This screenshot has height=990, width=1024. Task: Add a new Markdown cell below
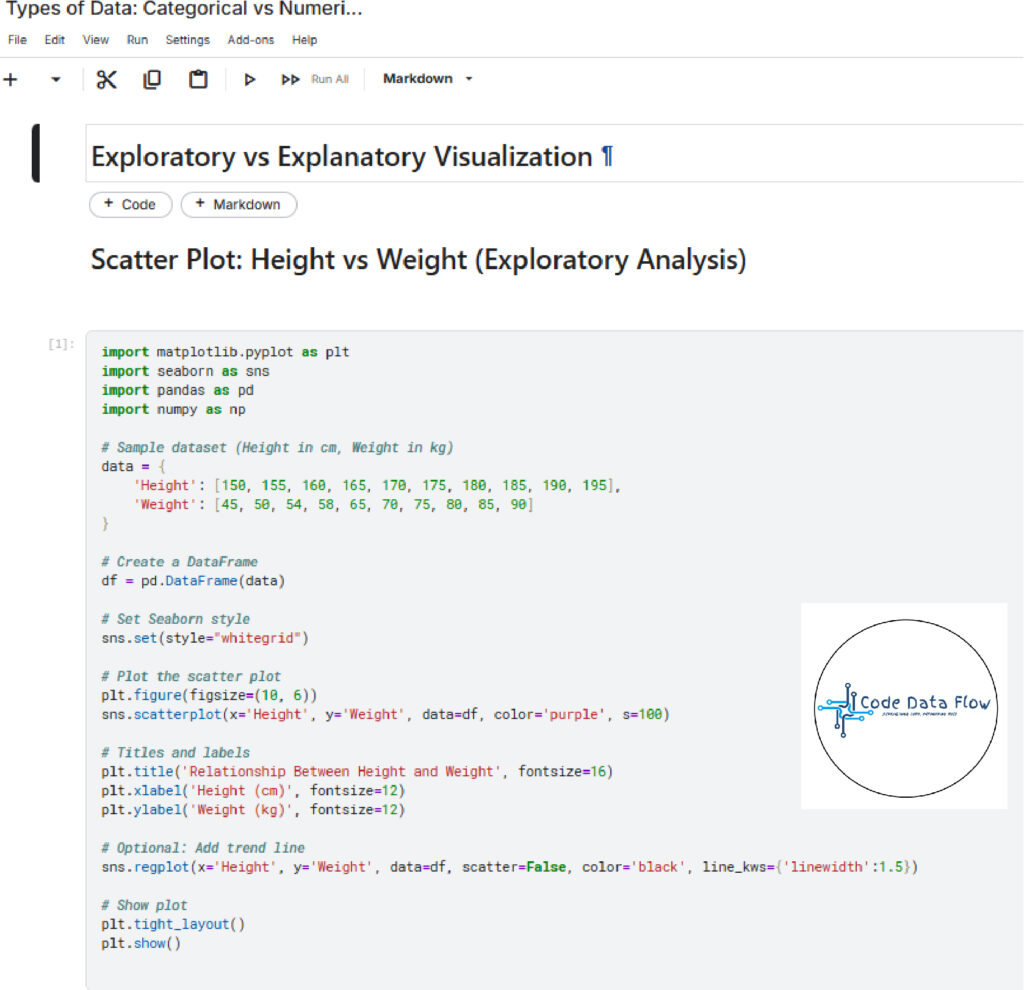coord(239,204)
